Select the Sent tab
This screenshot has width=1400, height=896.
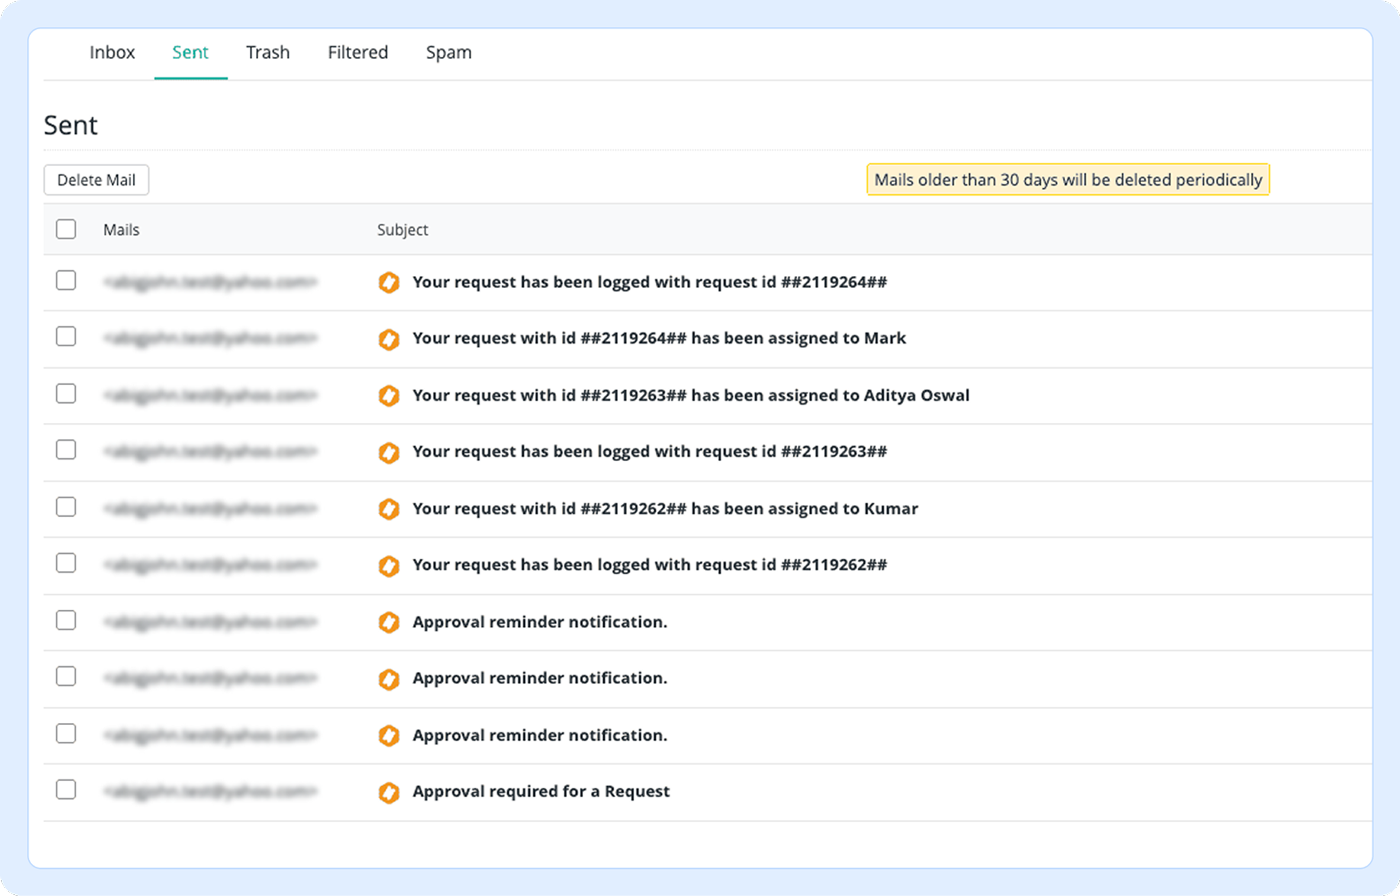[190, 52]
